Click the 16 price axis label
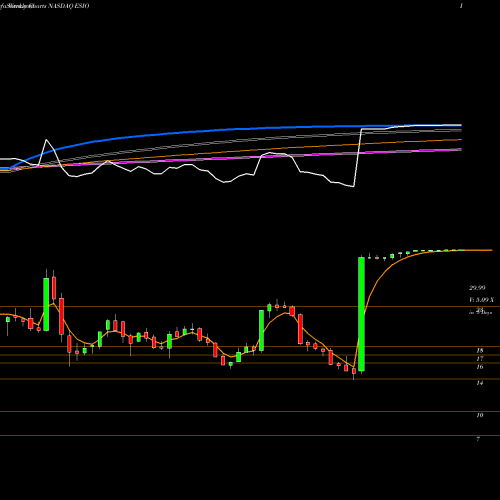The height and width of the screenshot is (500, 500). [480, 367]
